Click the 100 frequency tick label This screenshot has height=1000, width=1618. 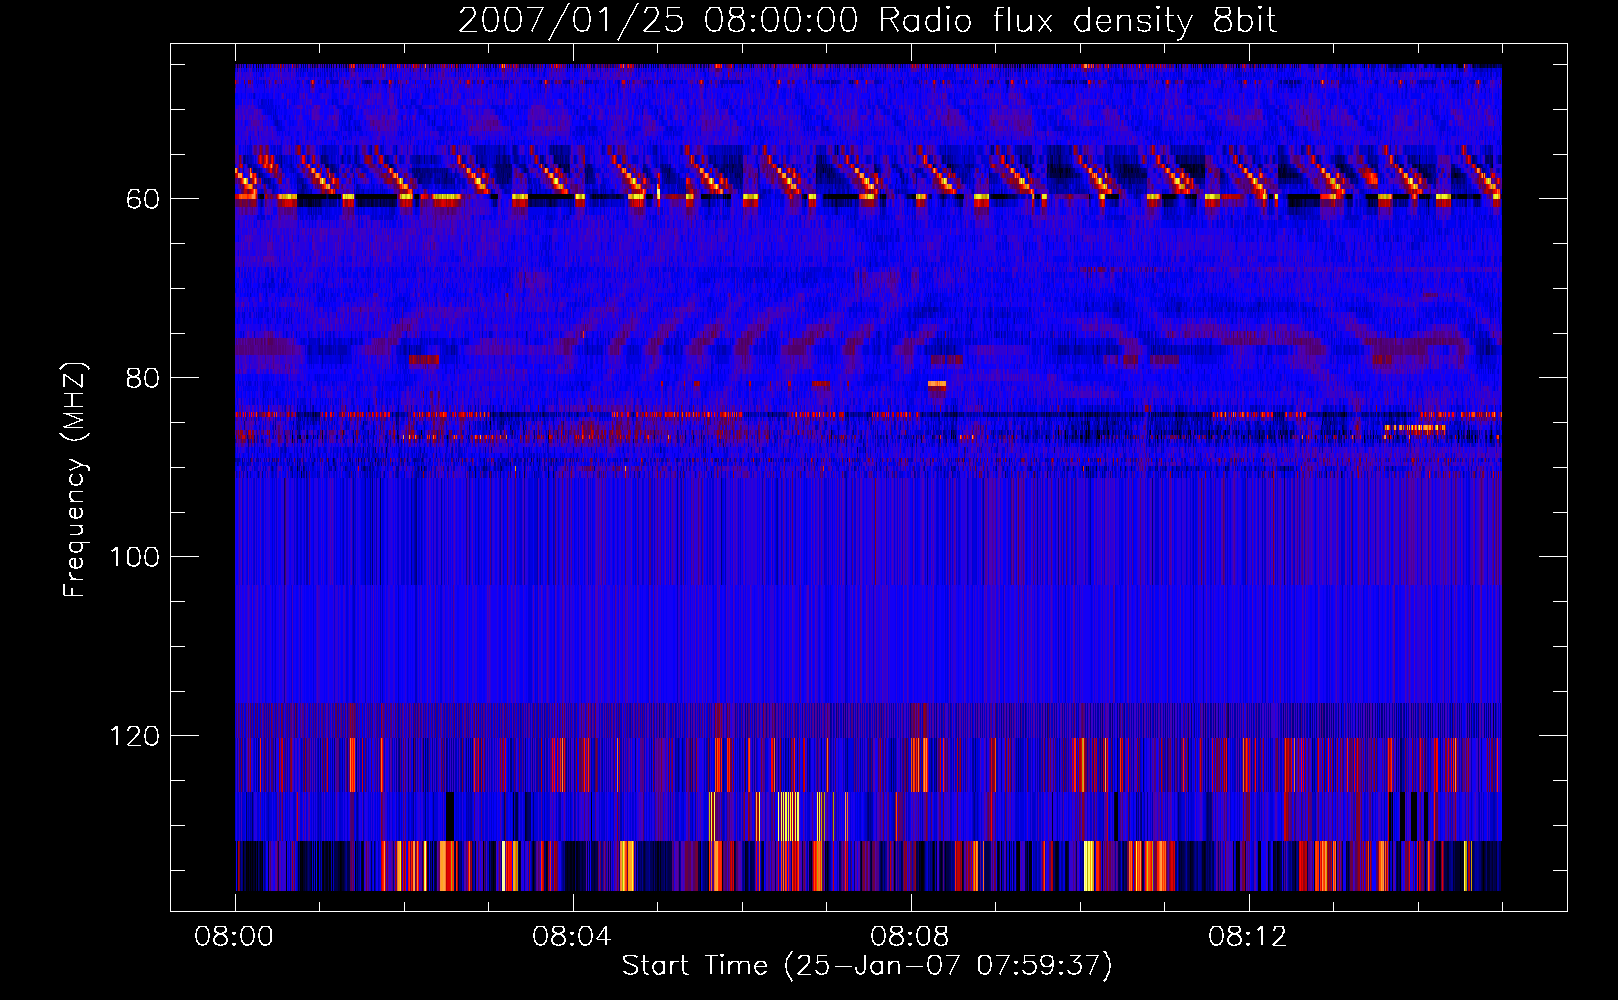134,558
